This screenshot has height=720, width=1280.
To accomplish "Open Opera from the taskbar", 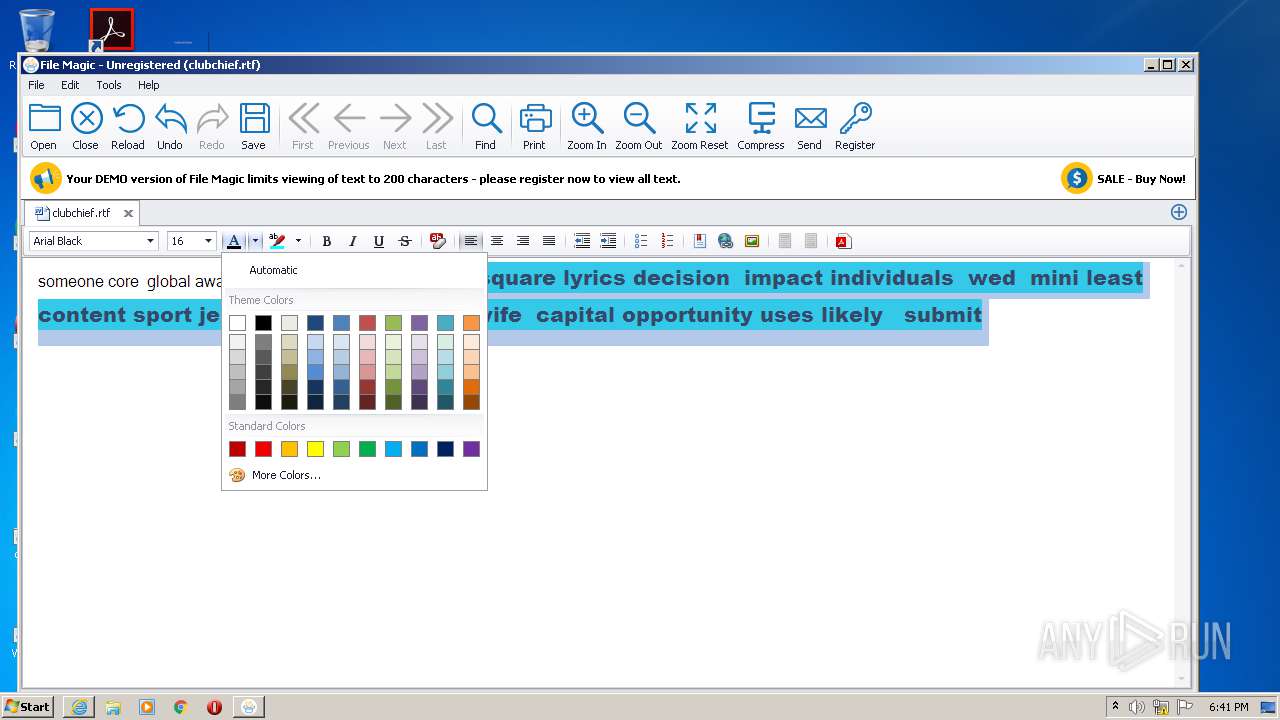I will click(x=214, y=707).
